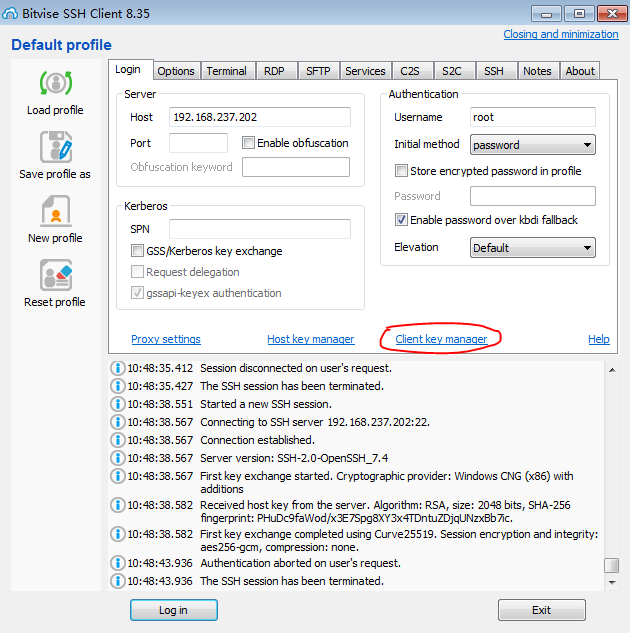Click the Host input field
Screen dimensions: 630x633
(x=260, y=117)
